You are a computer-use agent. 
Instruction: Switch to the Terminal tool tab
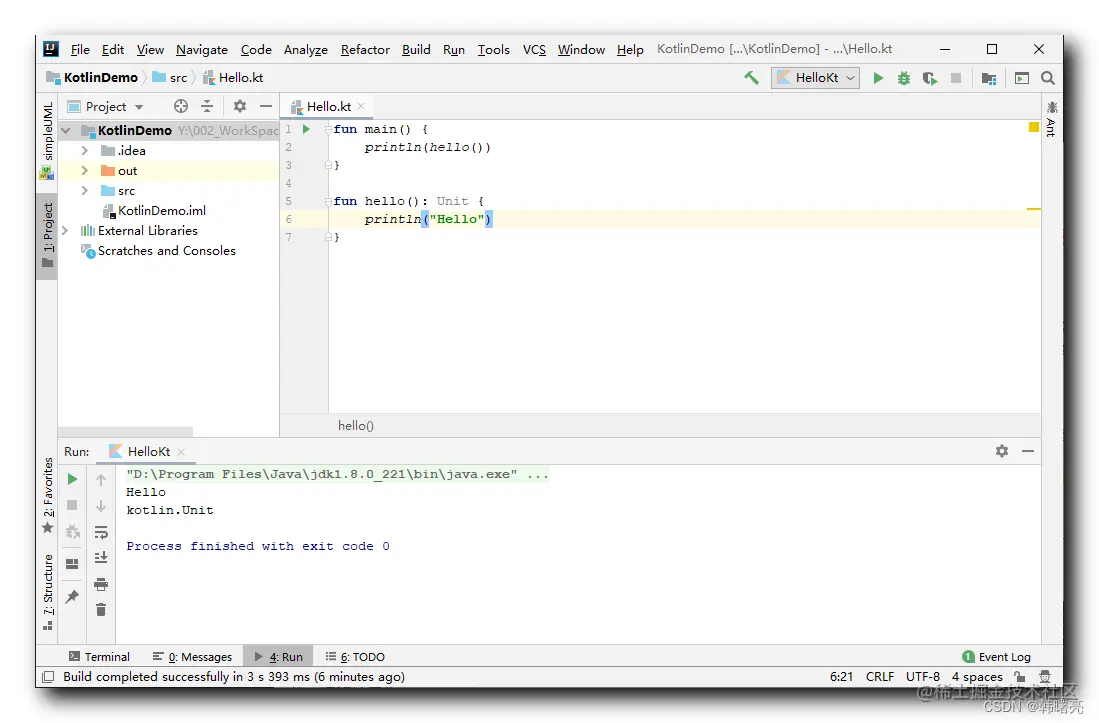100,656
